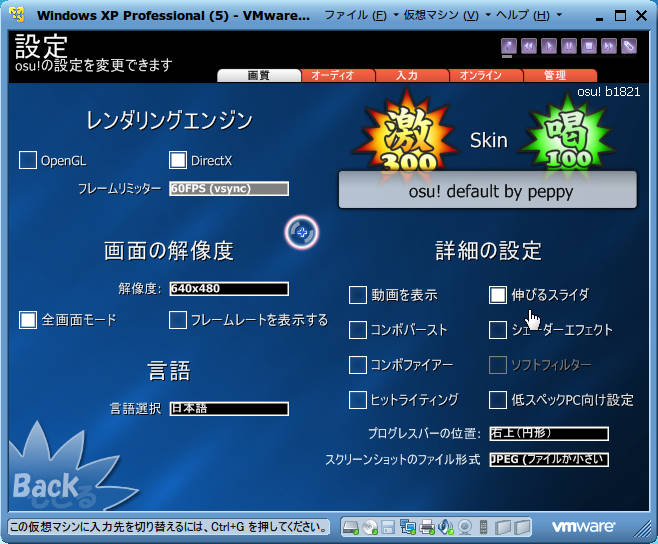658x544 pixels.
Task: Switch to the オーディオ tab
Action: pos(333,76)
